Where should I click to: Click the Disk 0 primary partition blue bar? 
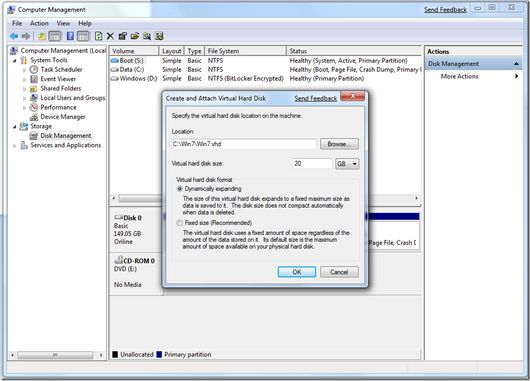393,217
